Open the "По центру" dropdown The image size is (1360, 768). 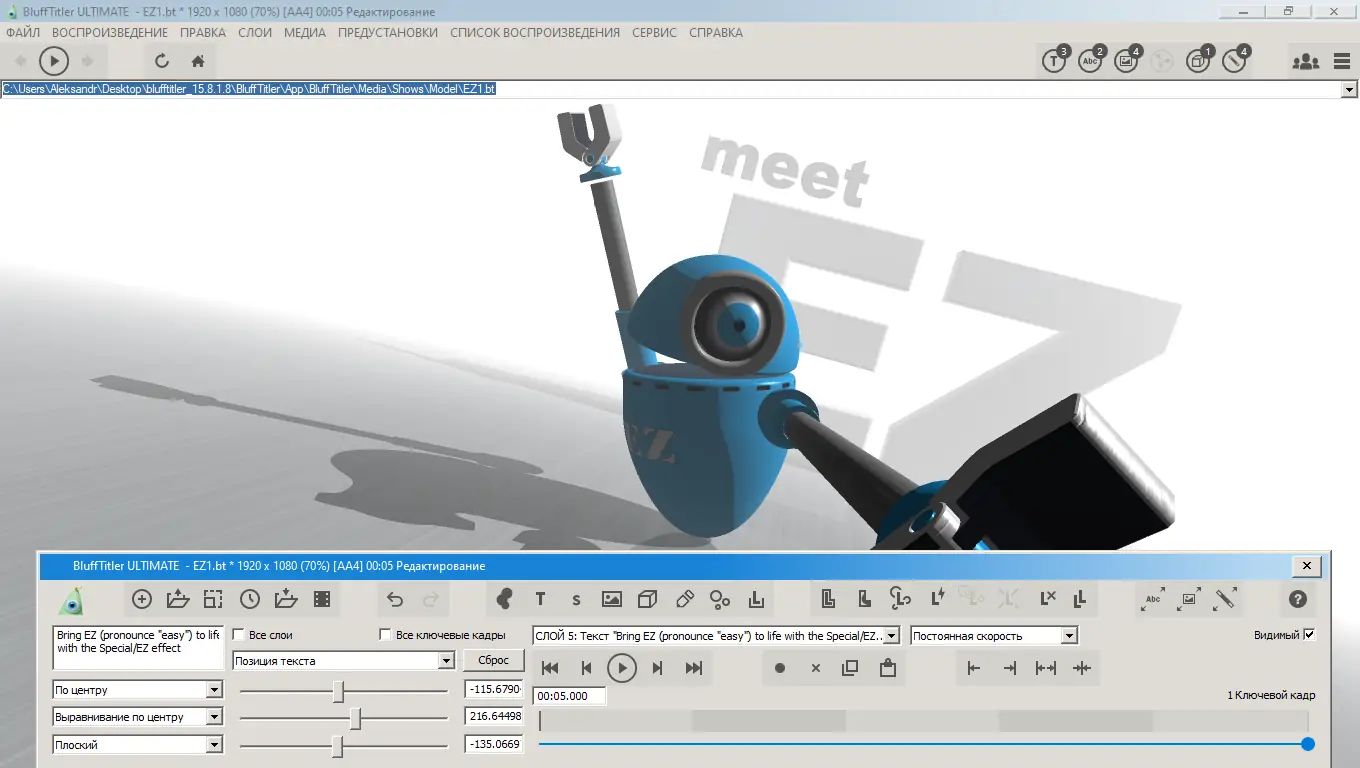coord(137,690)
